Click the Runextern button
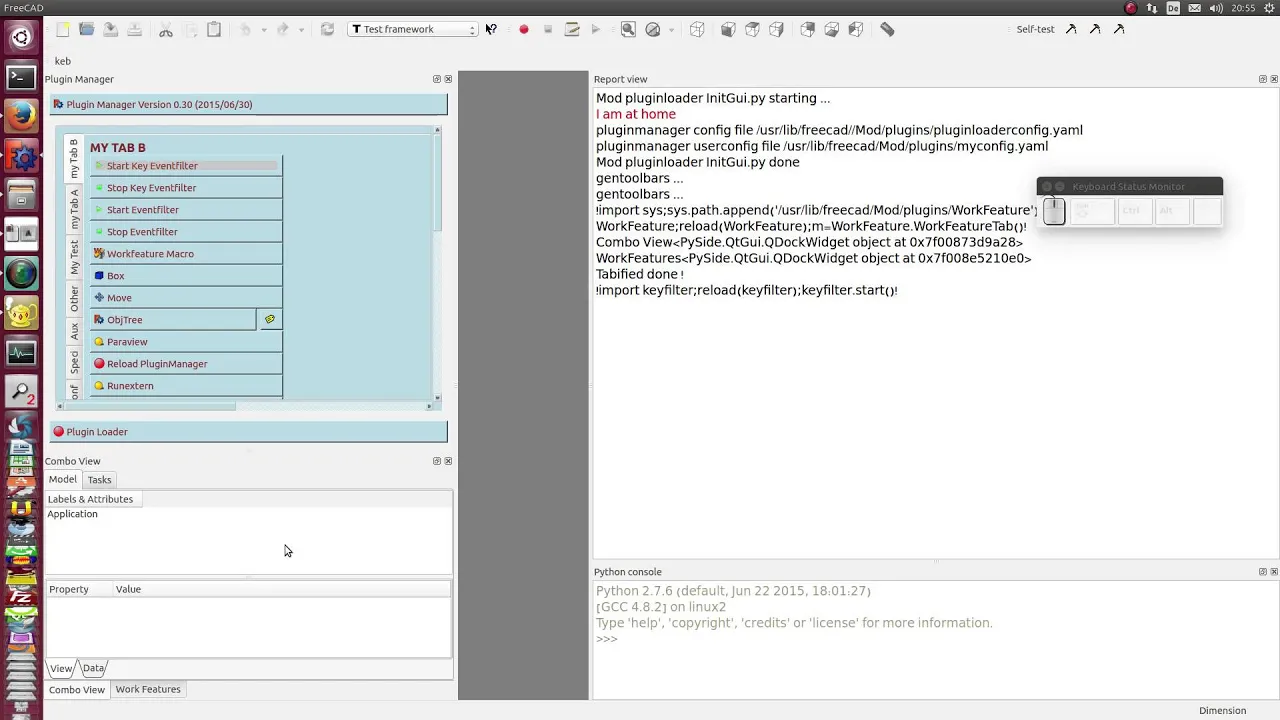The image size is (1280, 720). coord(186,386)
